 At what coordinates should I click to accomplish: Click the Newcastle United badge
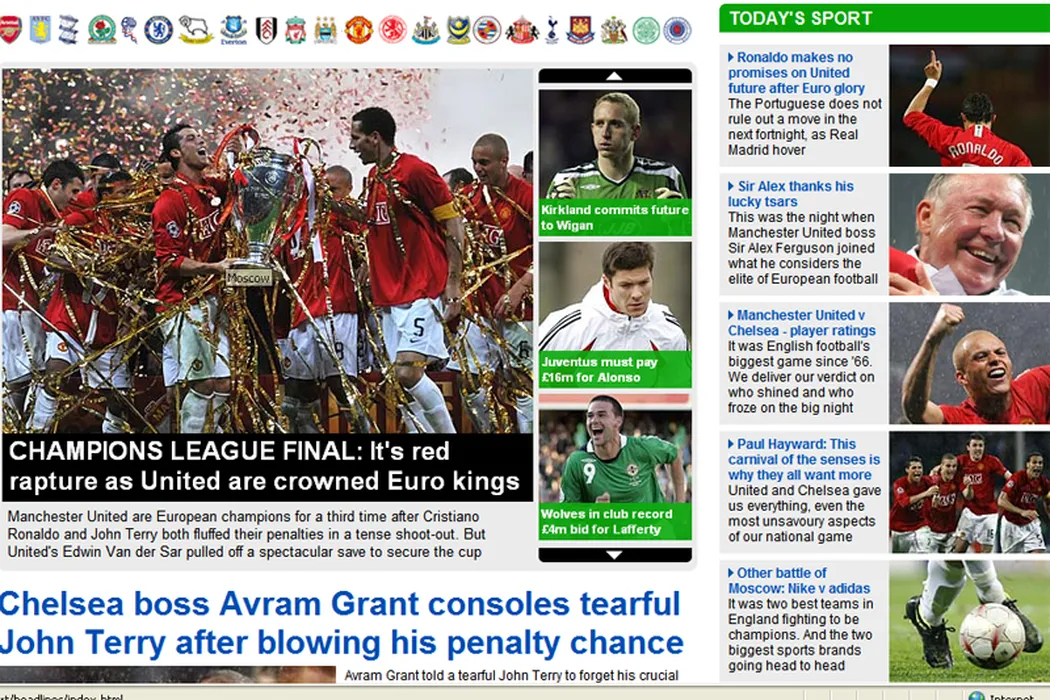[x=425, y=30]
